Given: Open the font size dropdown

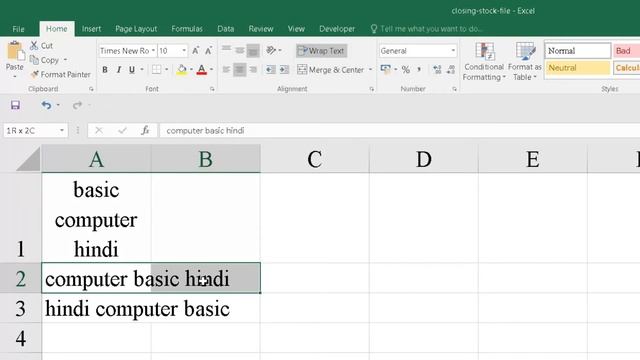Looking at the screenshot, I should 184,51.
